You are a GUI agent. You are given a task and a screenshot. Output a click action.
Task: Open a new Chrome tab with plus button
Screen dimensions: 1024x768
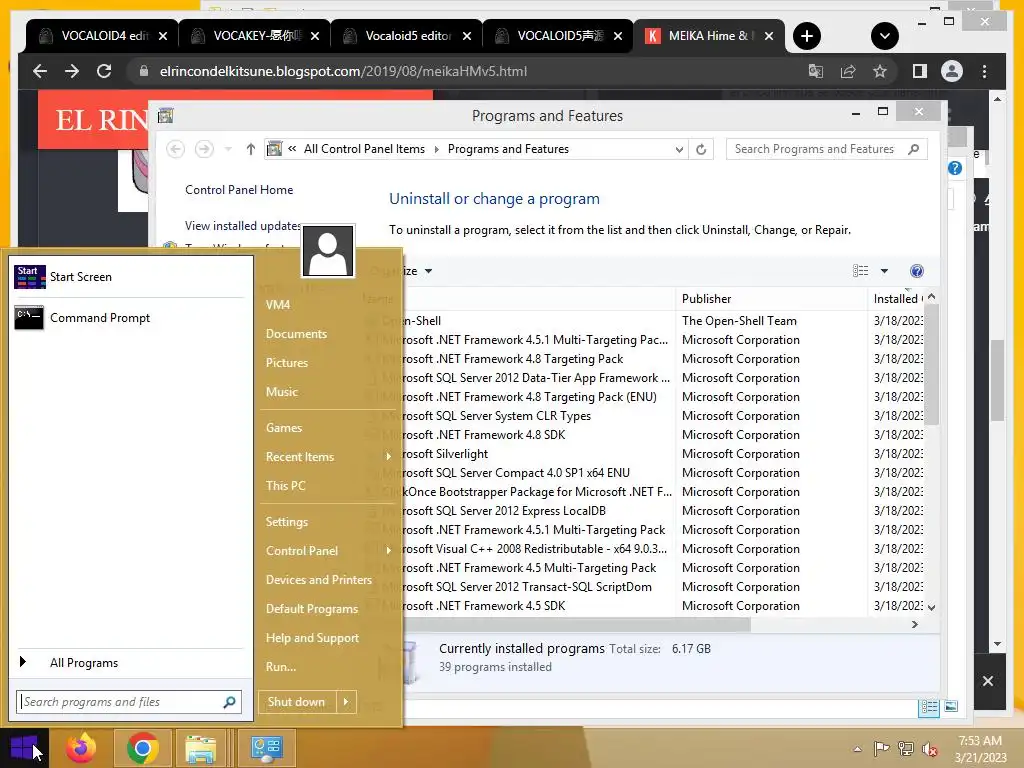pyautogui.click(x=807, y=36)
